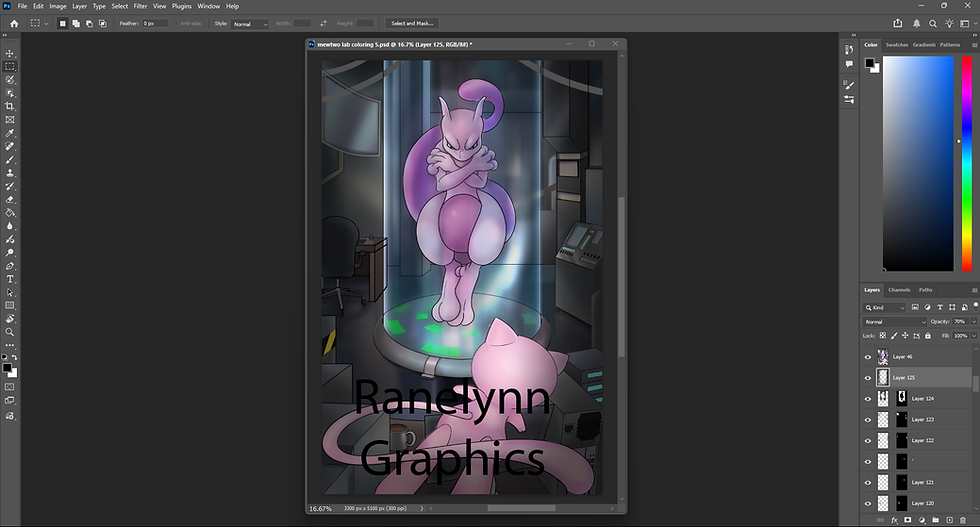980x527 pixels.
Task: Select the Path Selection tool
Action: coord(9,293)
